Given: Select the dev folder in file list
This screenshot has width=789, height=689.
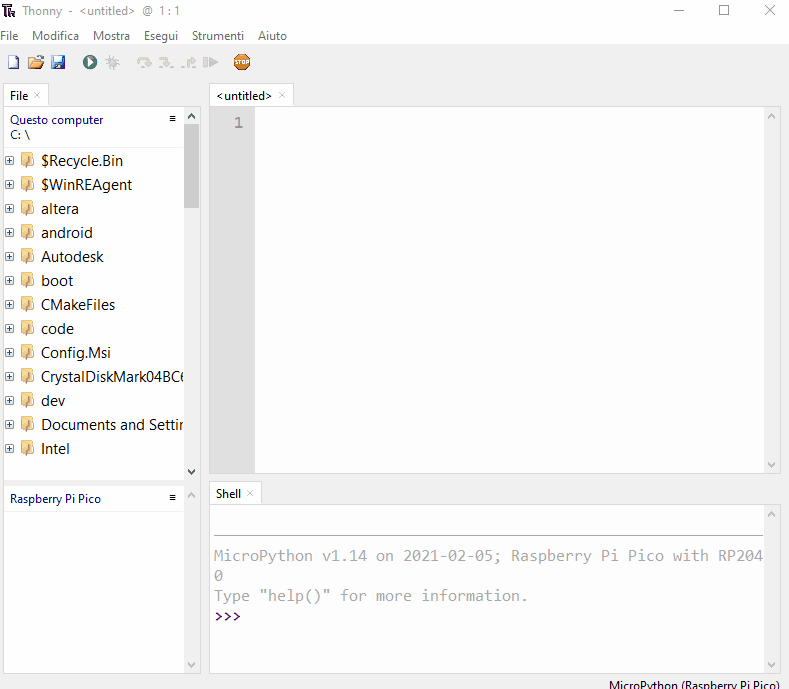Looking at the screenshot, I should 53,401.
